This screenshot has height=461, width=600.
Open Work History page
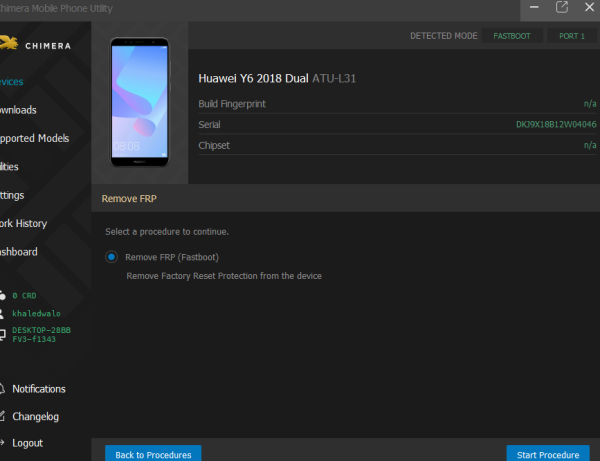point(23,223)
